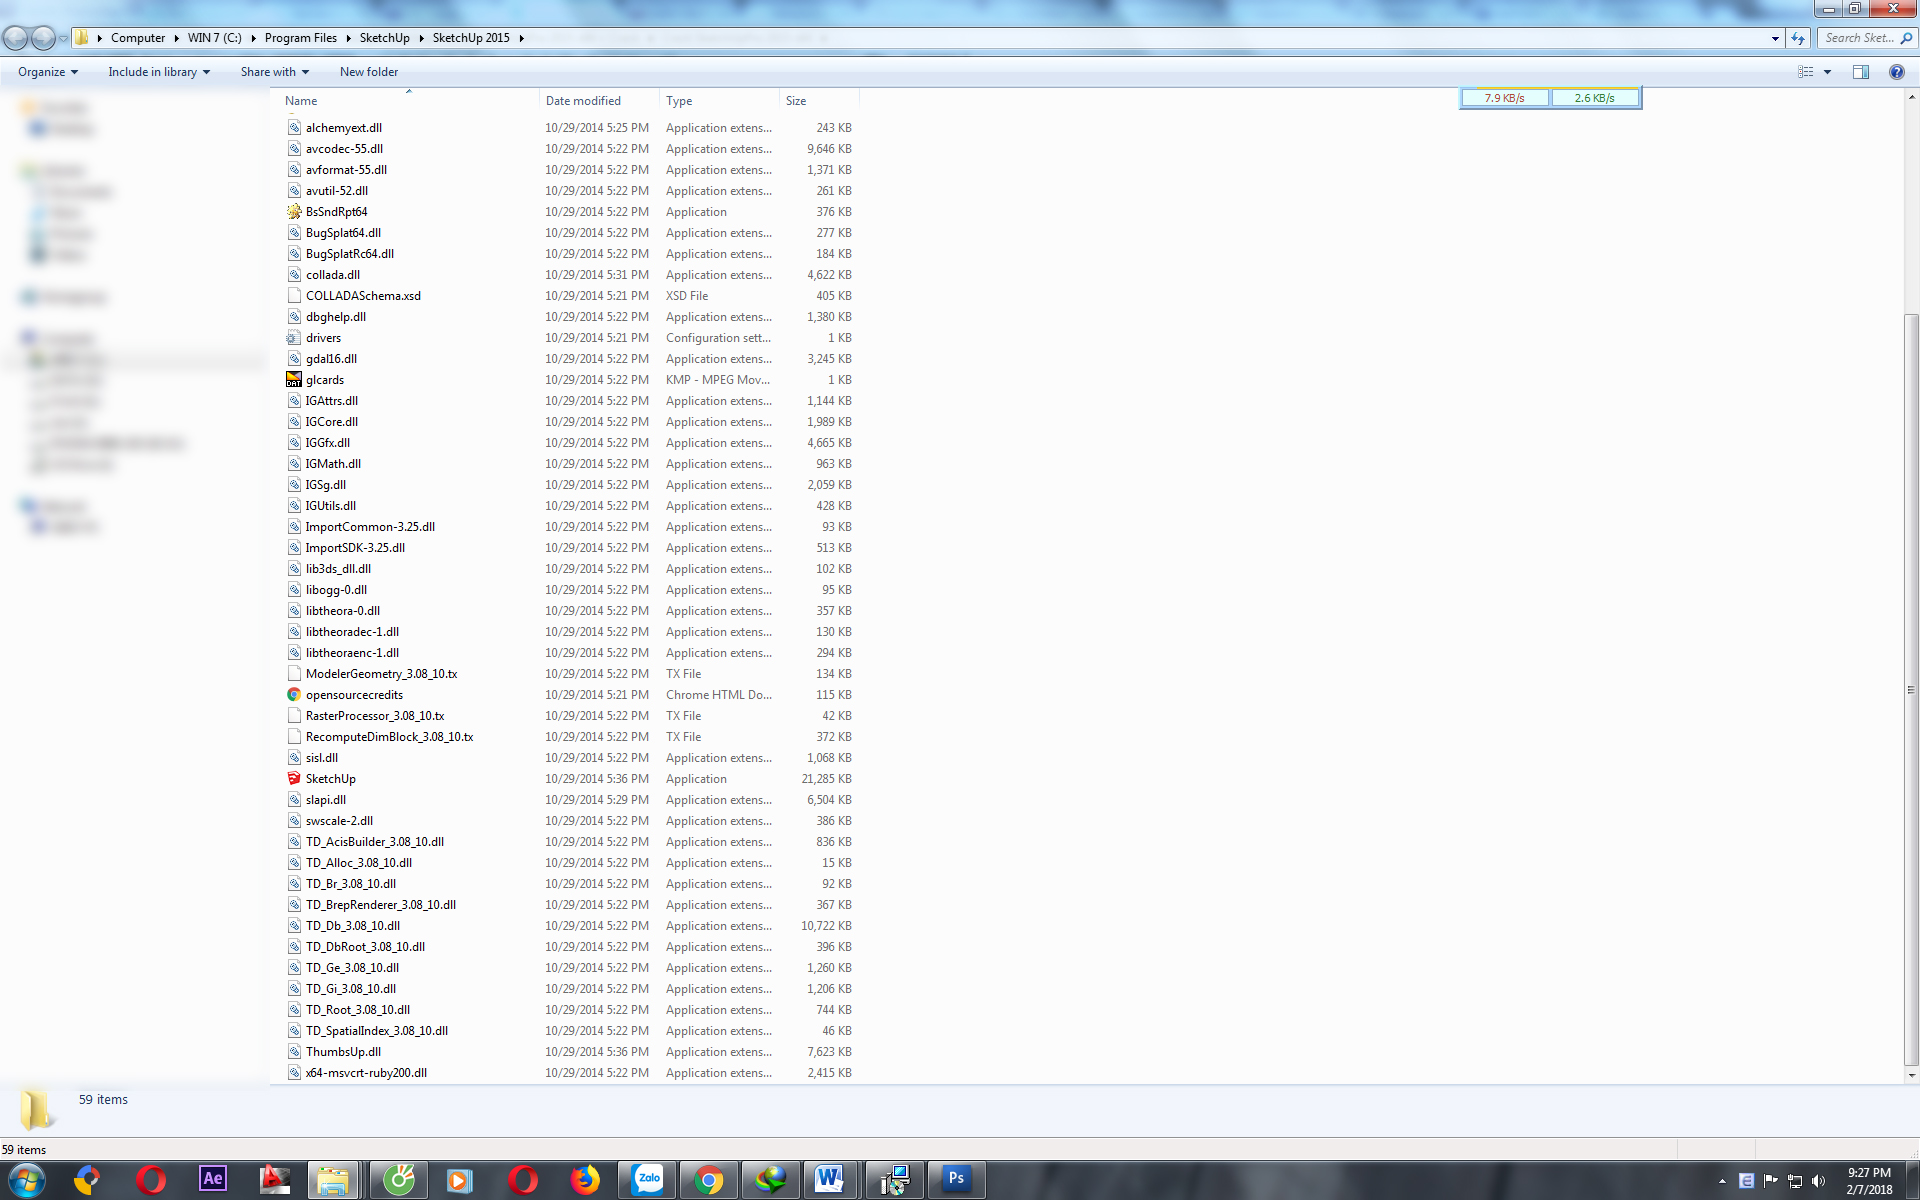Click the glcards KMP MPEG file

[x=321, y=379]
